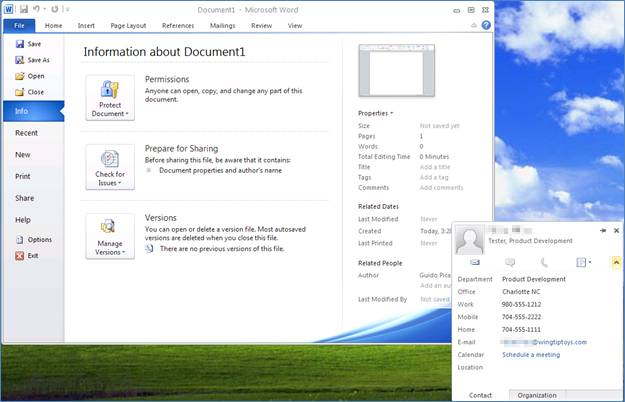Select the Contact tab in contact card
The width and height of the screenshot is (625, 402).
pos(480,395)
